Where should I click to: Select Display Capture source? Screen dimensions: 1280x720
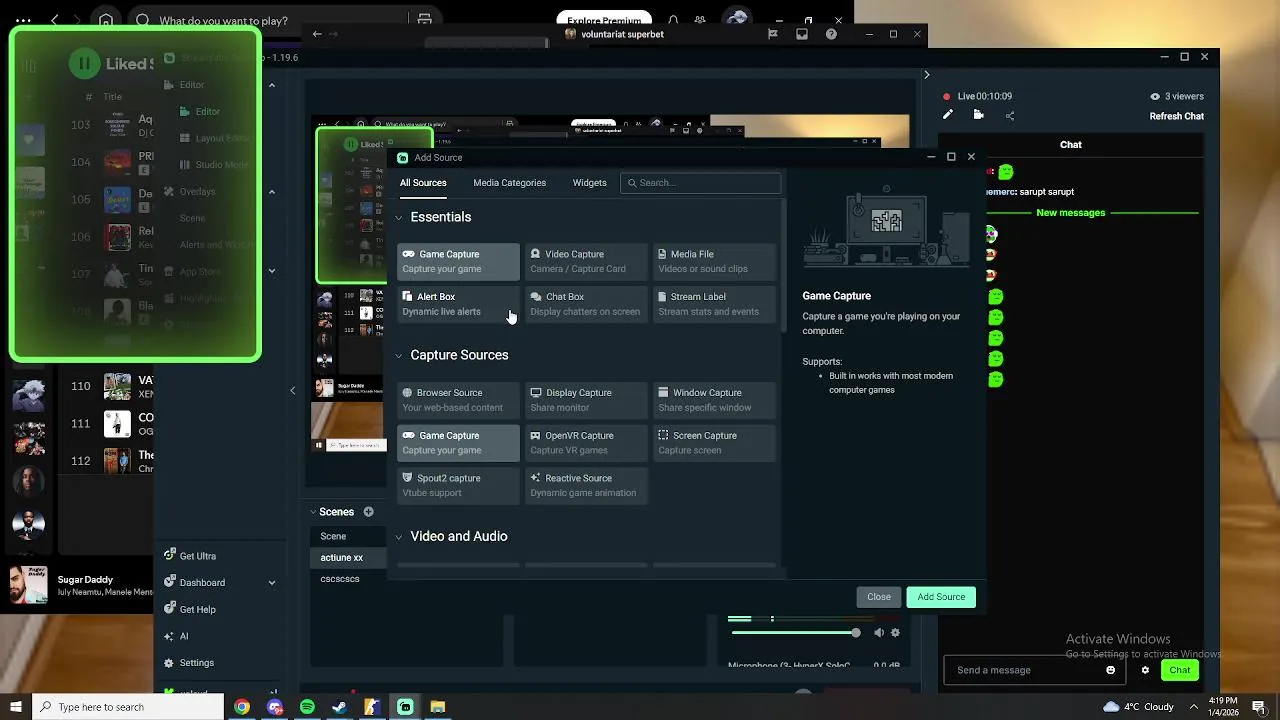pyautogui.click(x=586, y=400)
